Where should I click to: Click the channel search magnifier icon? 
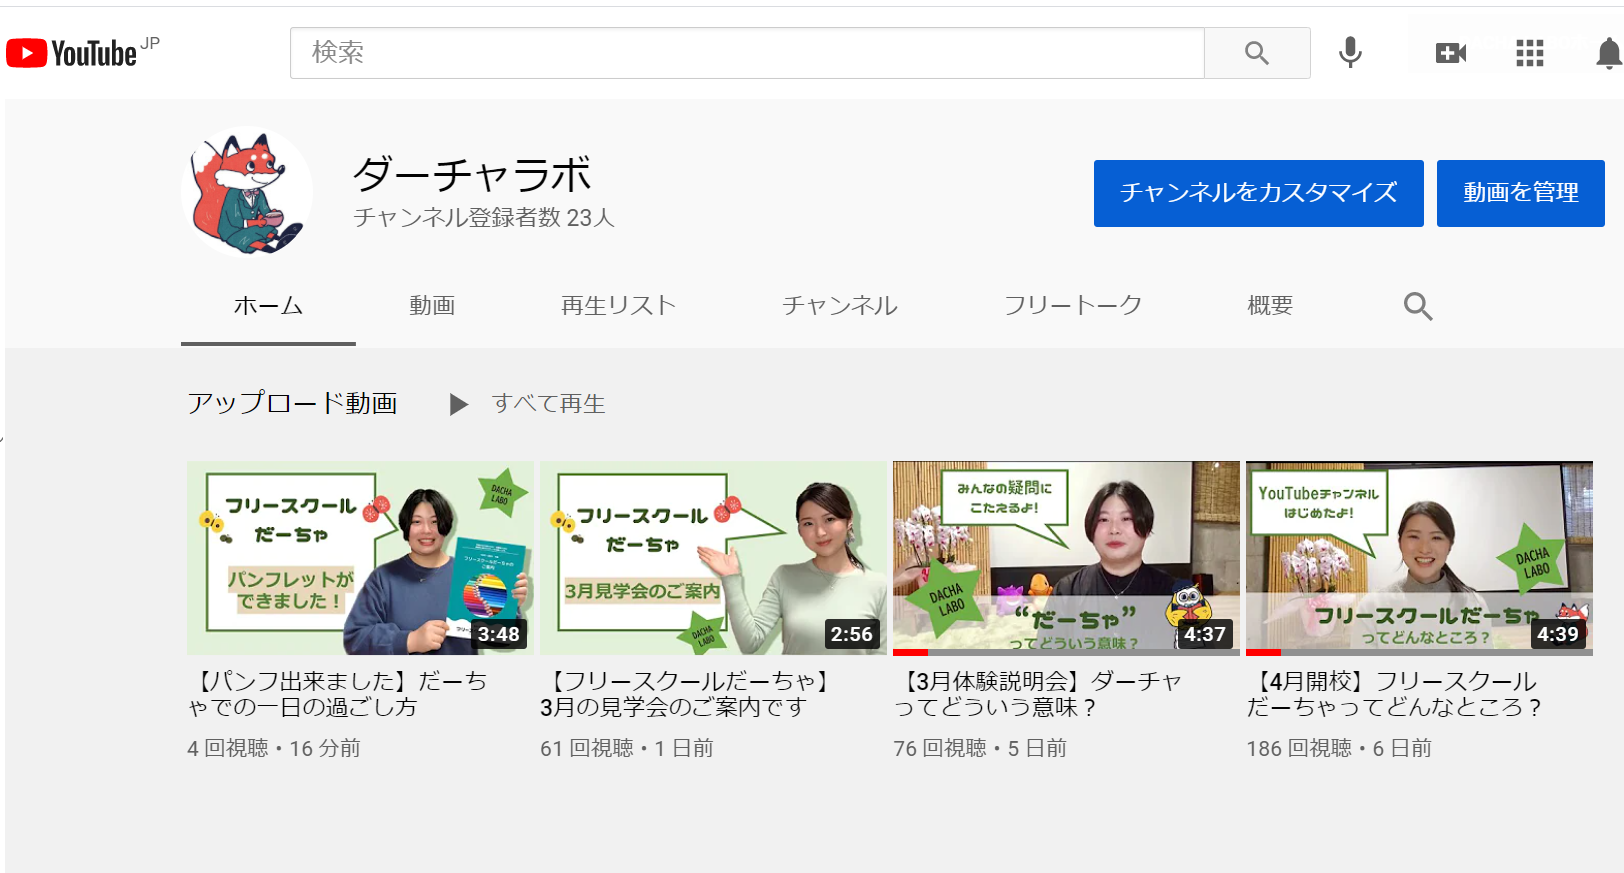[1417, 306]
